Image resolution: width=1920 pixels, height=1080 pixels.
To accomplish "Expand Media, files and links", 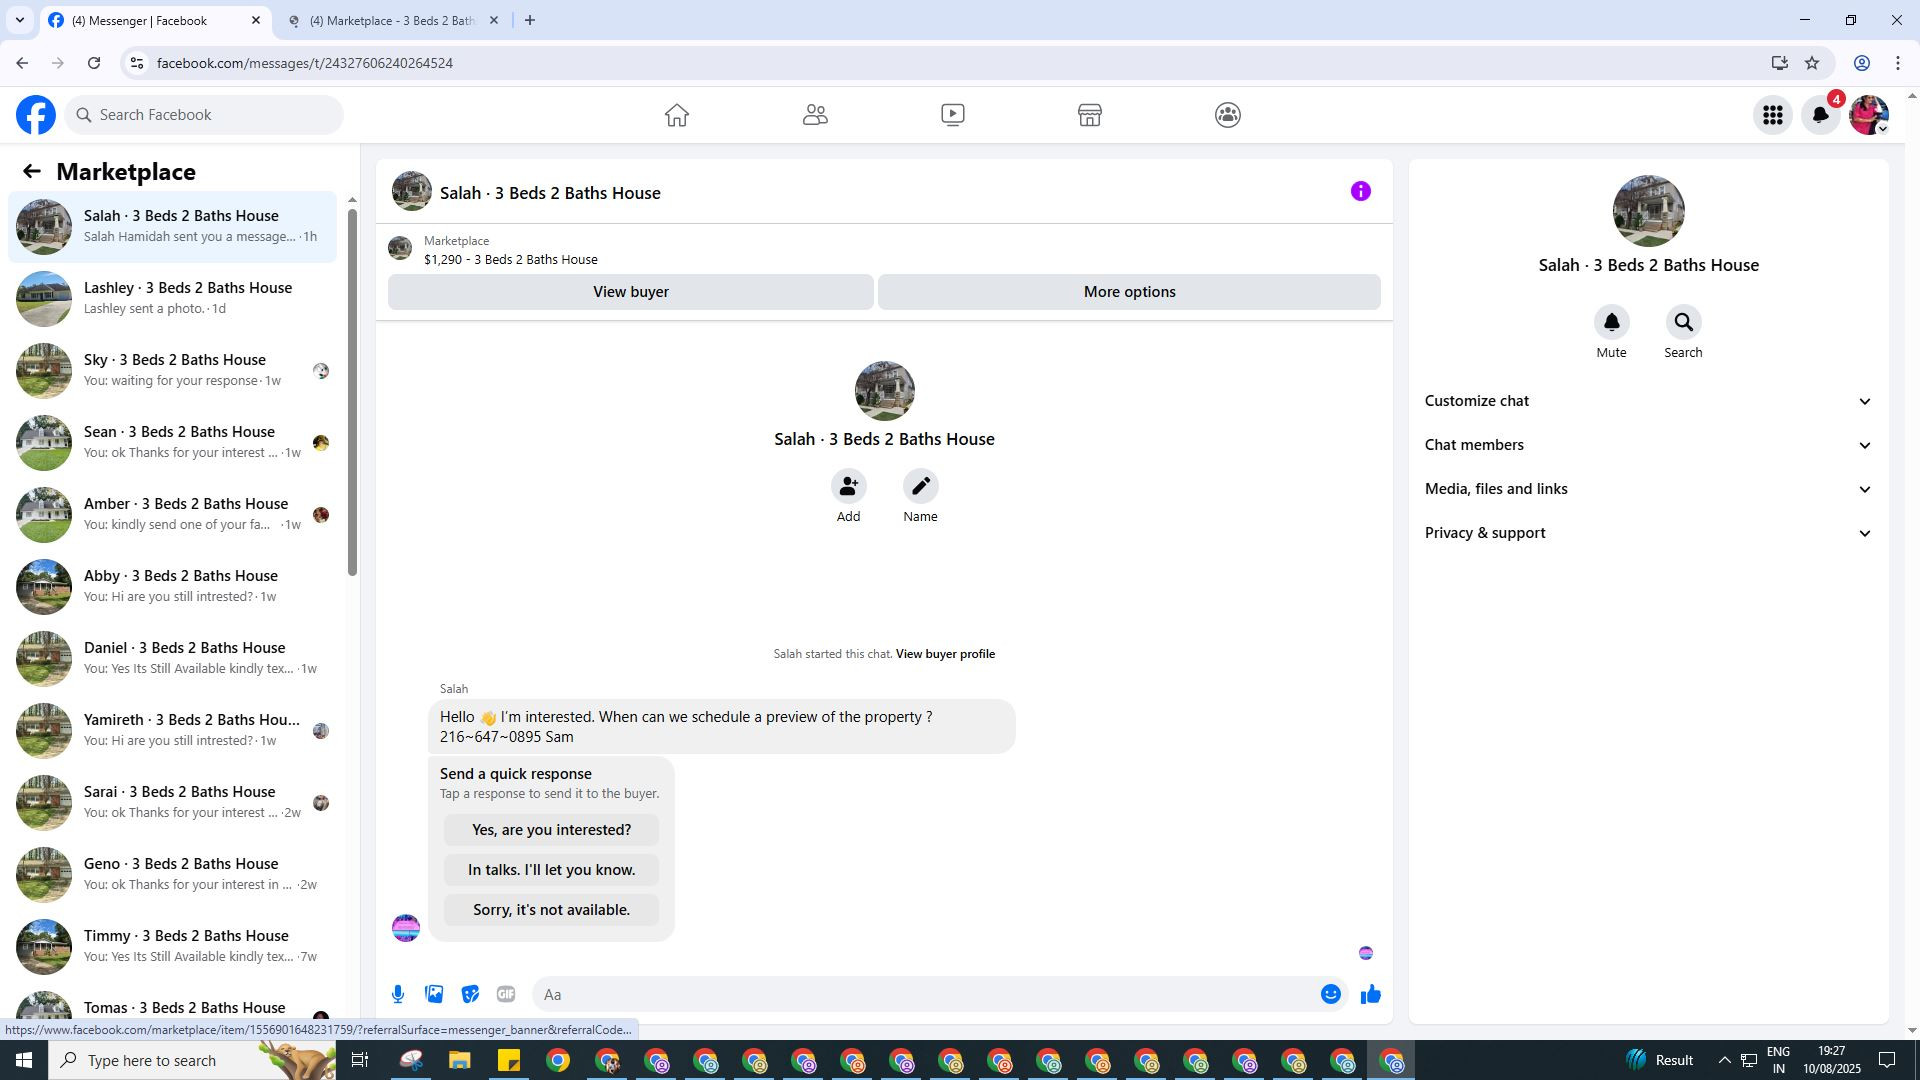I will (1648, 489).
